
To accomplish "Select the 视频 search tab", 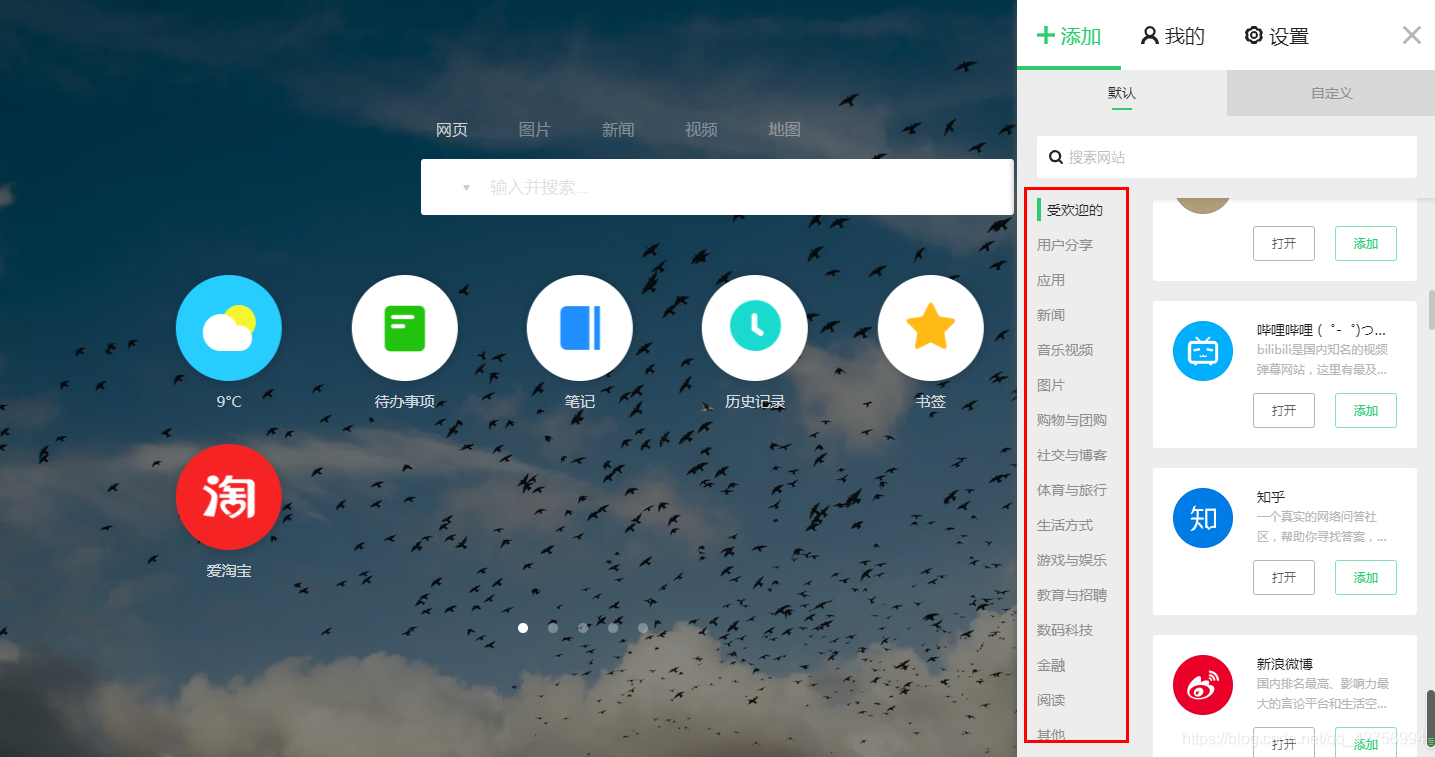I will pyautogui.click(x=701, y=130).
